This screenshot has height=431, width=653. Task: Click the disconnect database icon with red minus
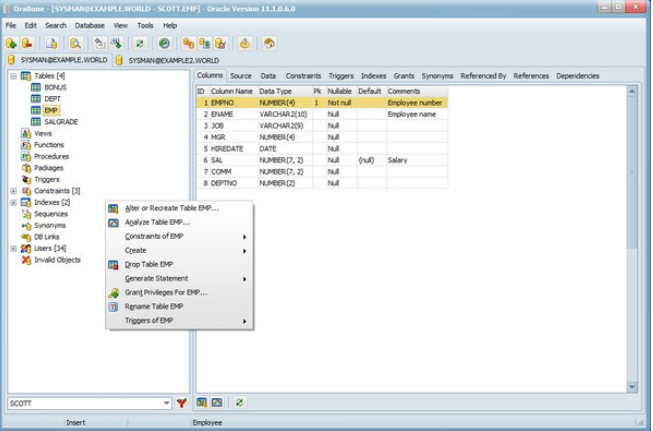coord(27,43)
